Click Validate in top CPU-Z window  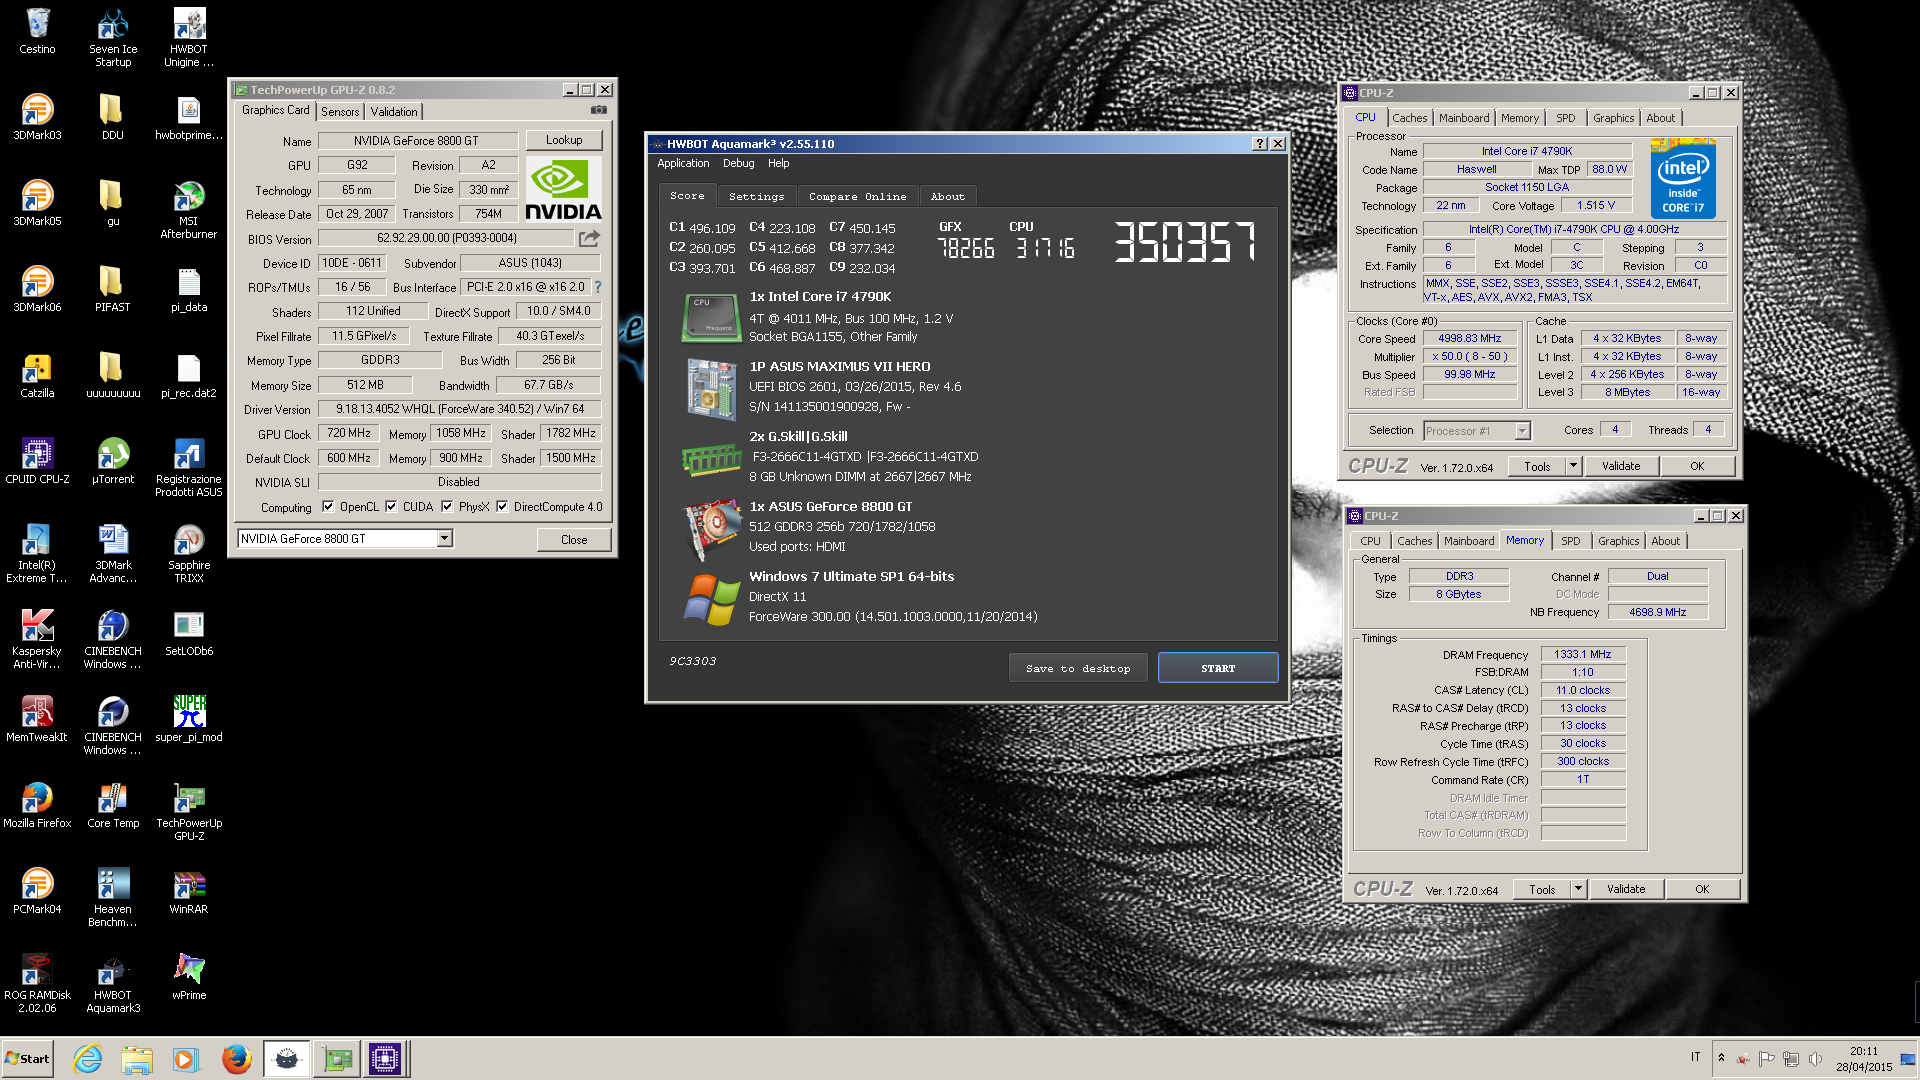click(1621, 466)
